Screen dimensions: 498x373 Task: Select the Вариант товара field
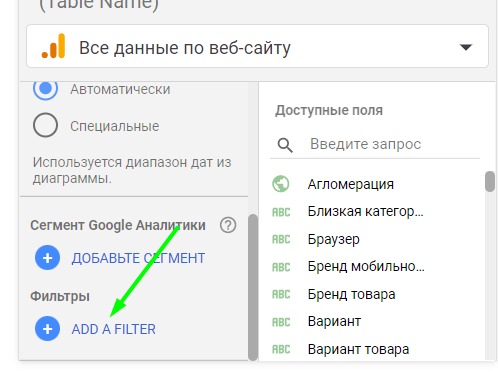[x=358, y=349]
